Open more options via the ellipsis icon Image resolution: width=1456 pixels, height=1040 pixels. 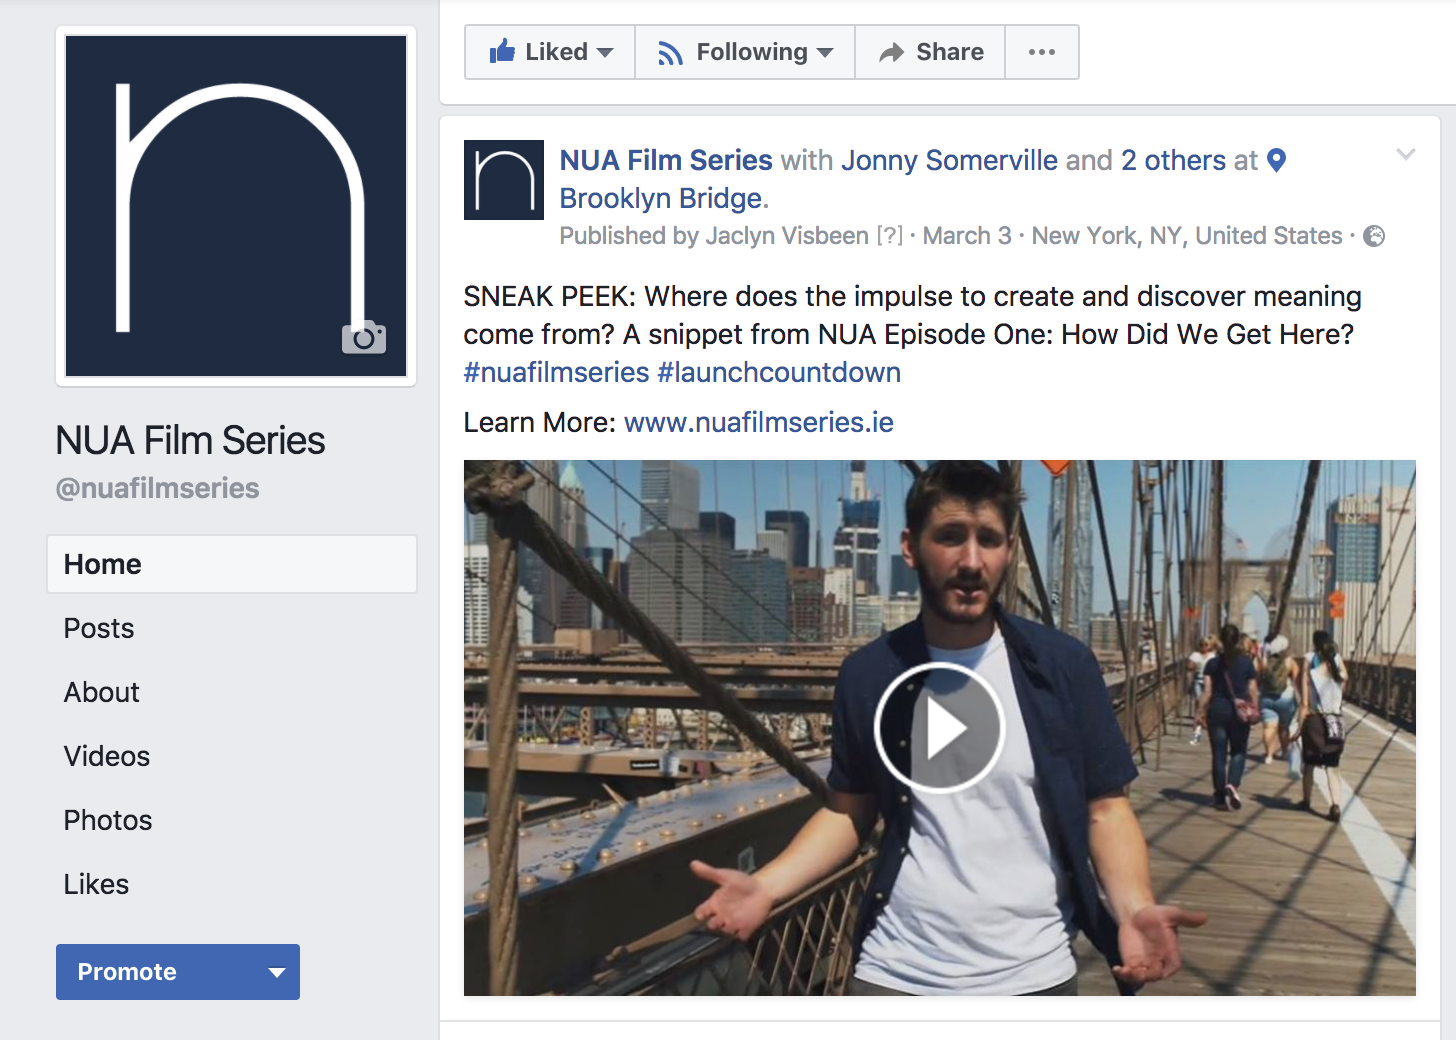(x=1041, y=52)
